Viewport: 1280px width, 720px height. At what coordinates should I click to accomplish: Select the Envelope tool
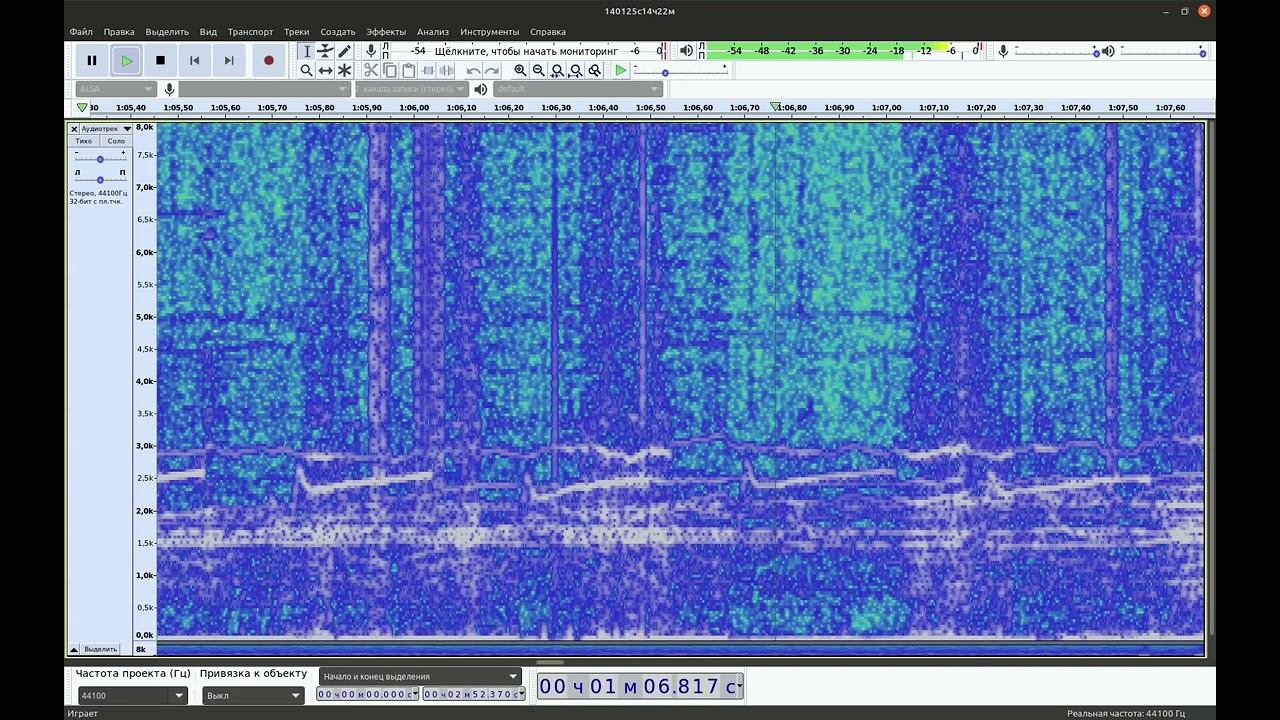[325, 51]
